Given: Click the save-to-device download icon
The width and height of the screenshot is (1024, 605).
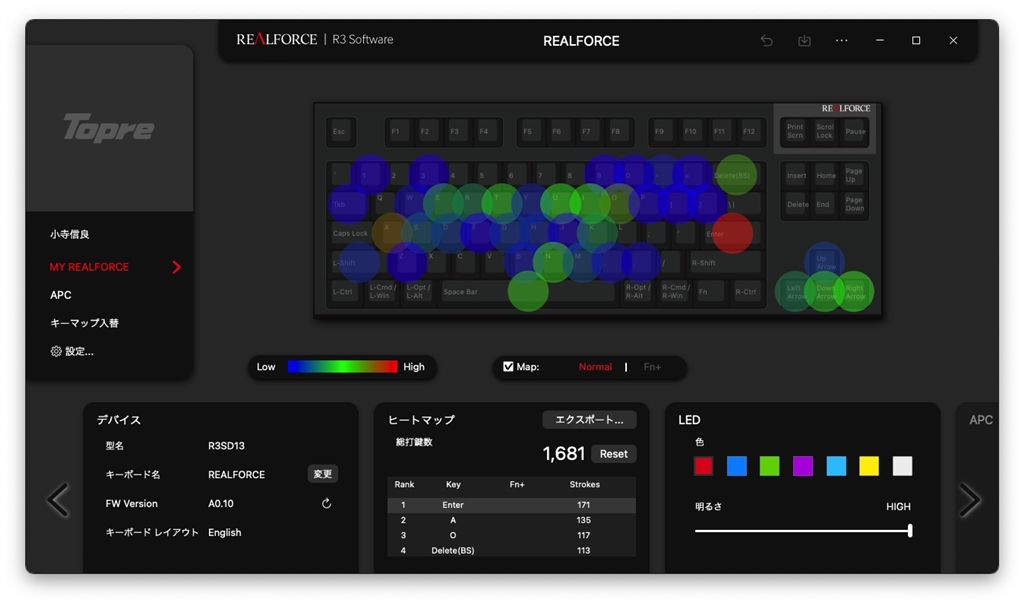Looking at the screenshot, I should 804,41.
